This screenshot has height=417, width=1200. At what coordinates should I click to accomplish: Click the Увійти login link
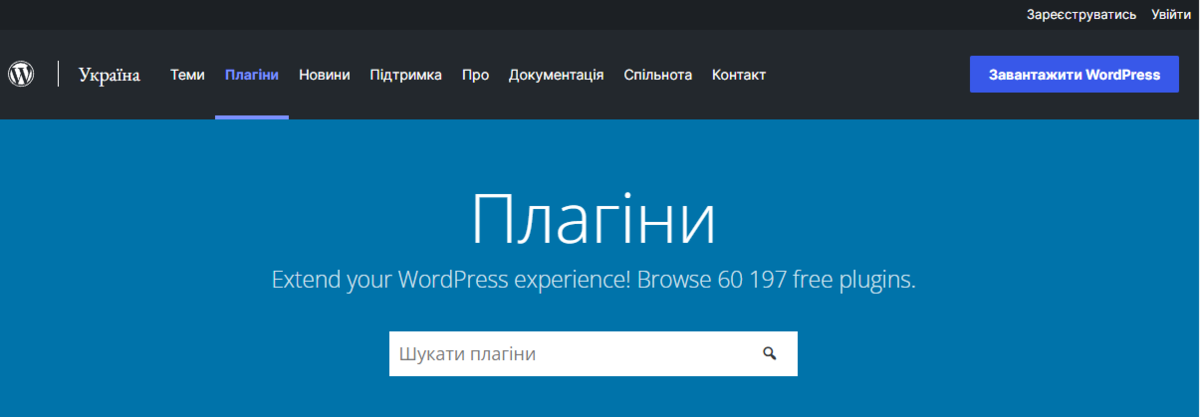(1171, 14)
